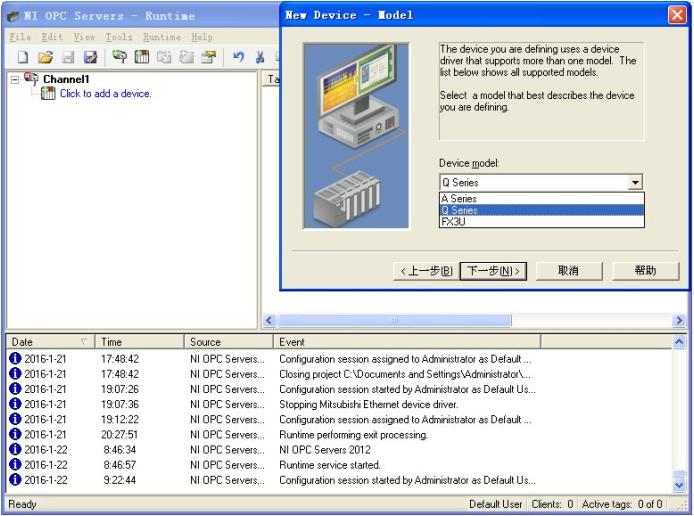Close the New Device - Model dialog
Screen dimensions: 694x516
677,15
